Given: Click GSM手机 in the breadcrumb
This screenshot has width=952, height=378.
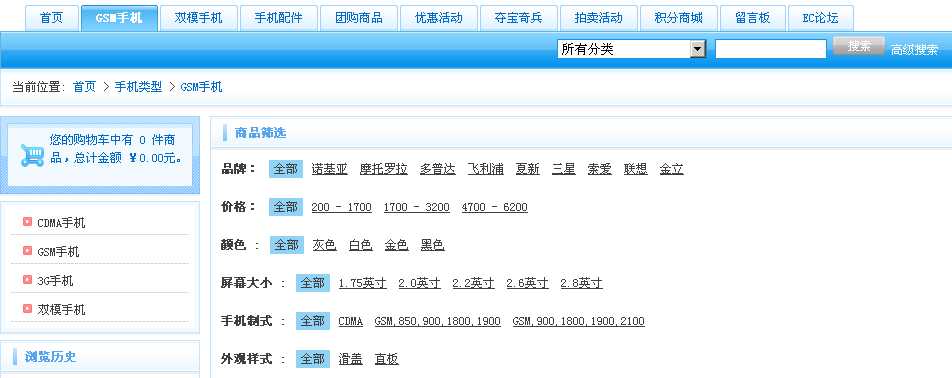Looking at the screenshot, I should (x=202, y=87).
